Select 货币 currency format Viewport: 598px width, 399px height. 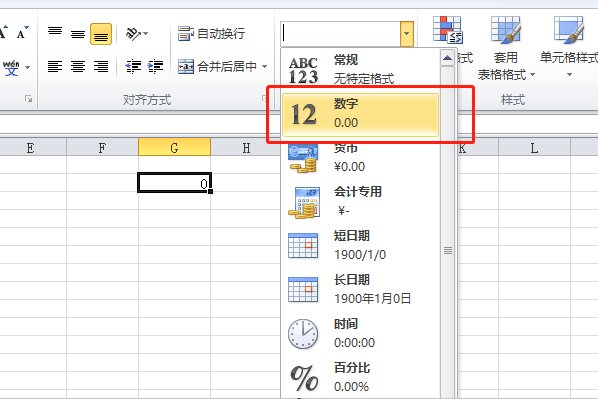click(x=360, y=158)
